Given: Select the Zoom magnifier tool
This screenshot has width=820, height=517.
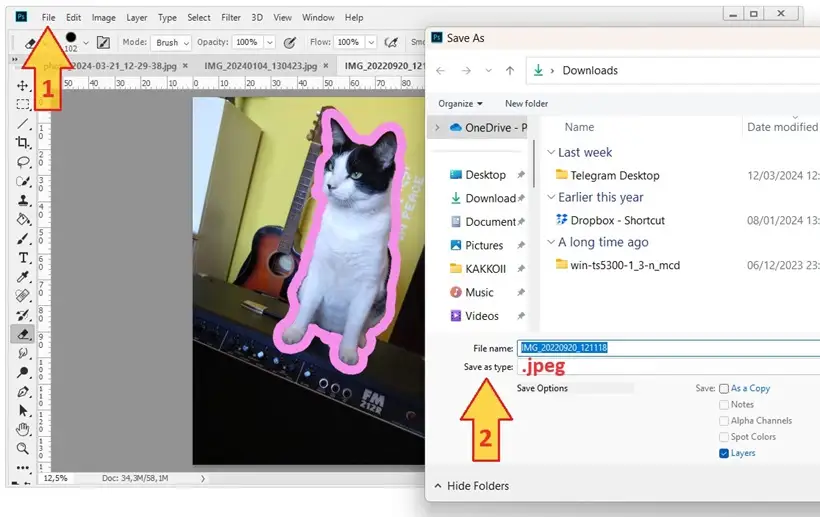Looking at the screenshot, I should pos(22,449).
